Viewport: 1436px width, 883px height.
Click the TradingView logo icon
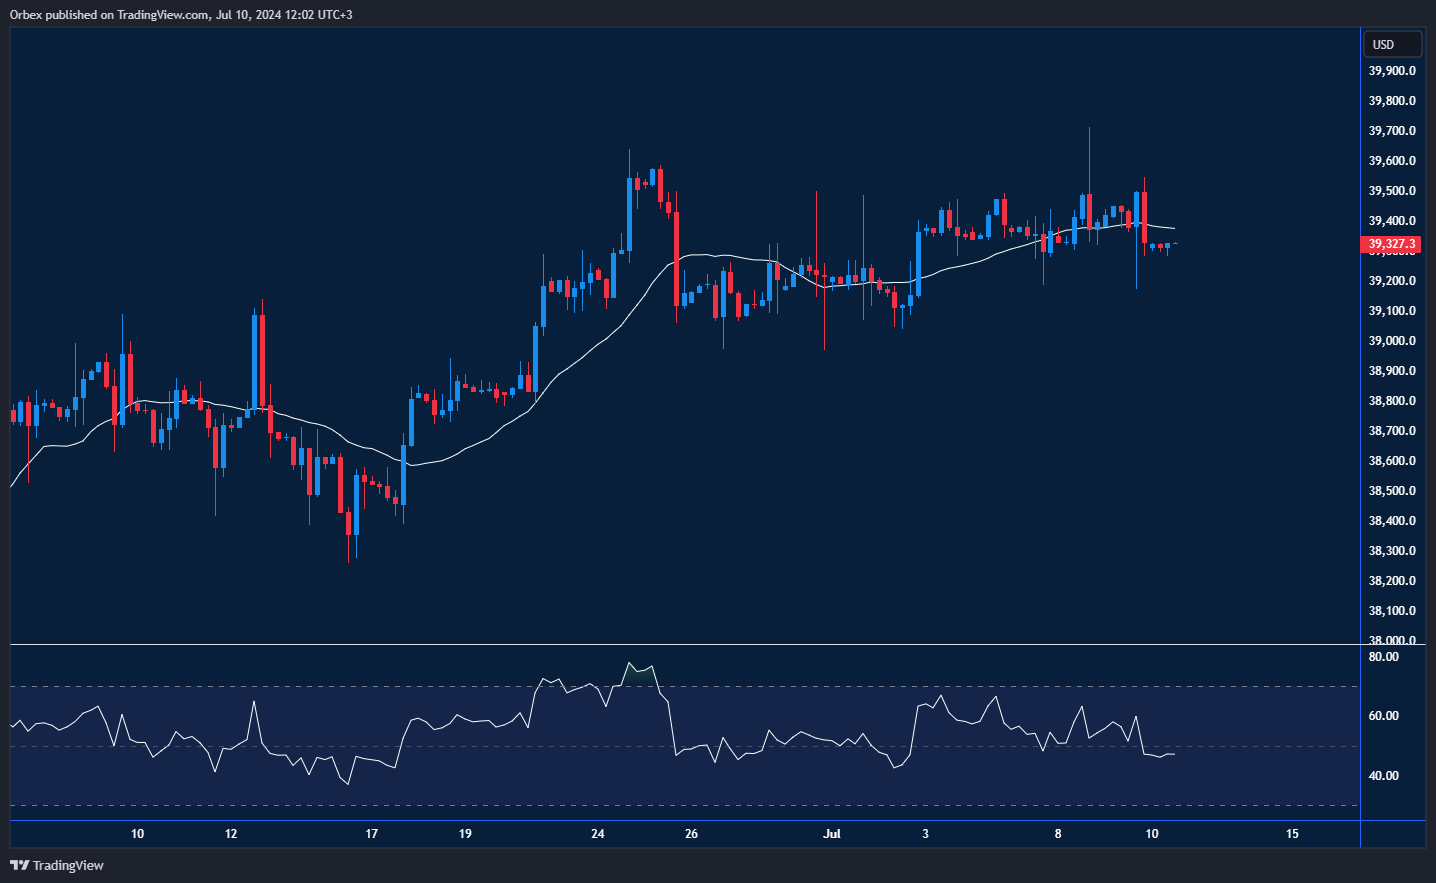click(19, 865)
